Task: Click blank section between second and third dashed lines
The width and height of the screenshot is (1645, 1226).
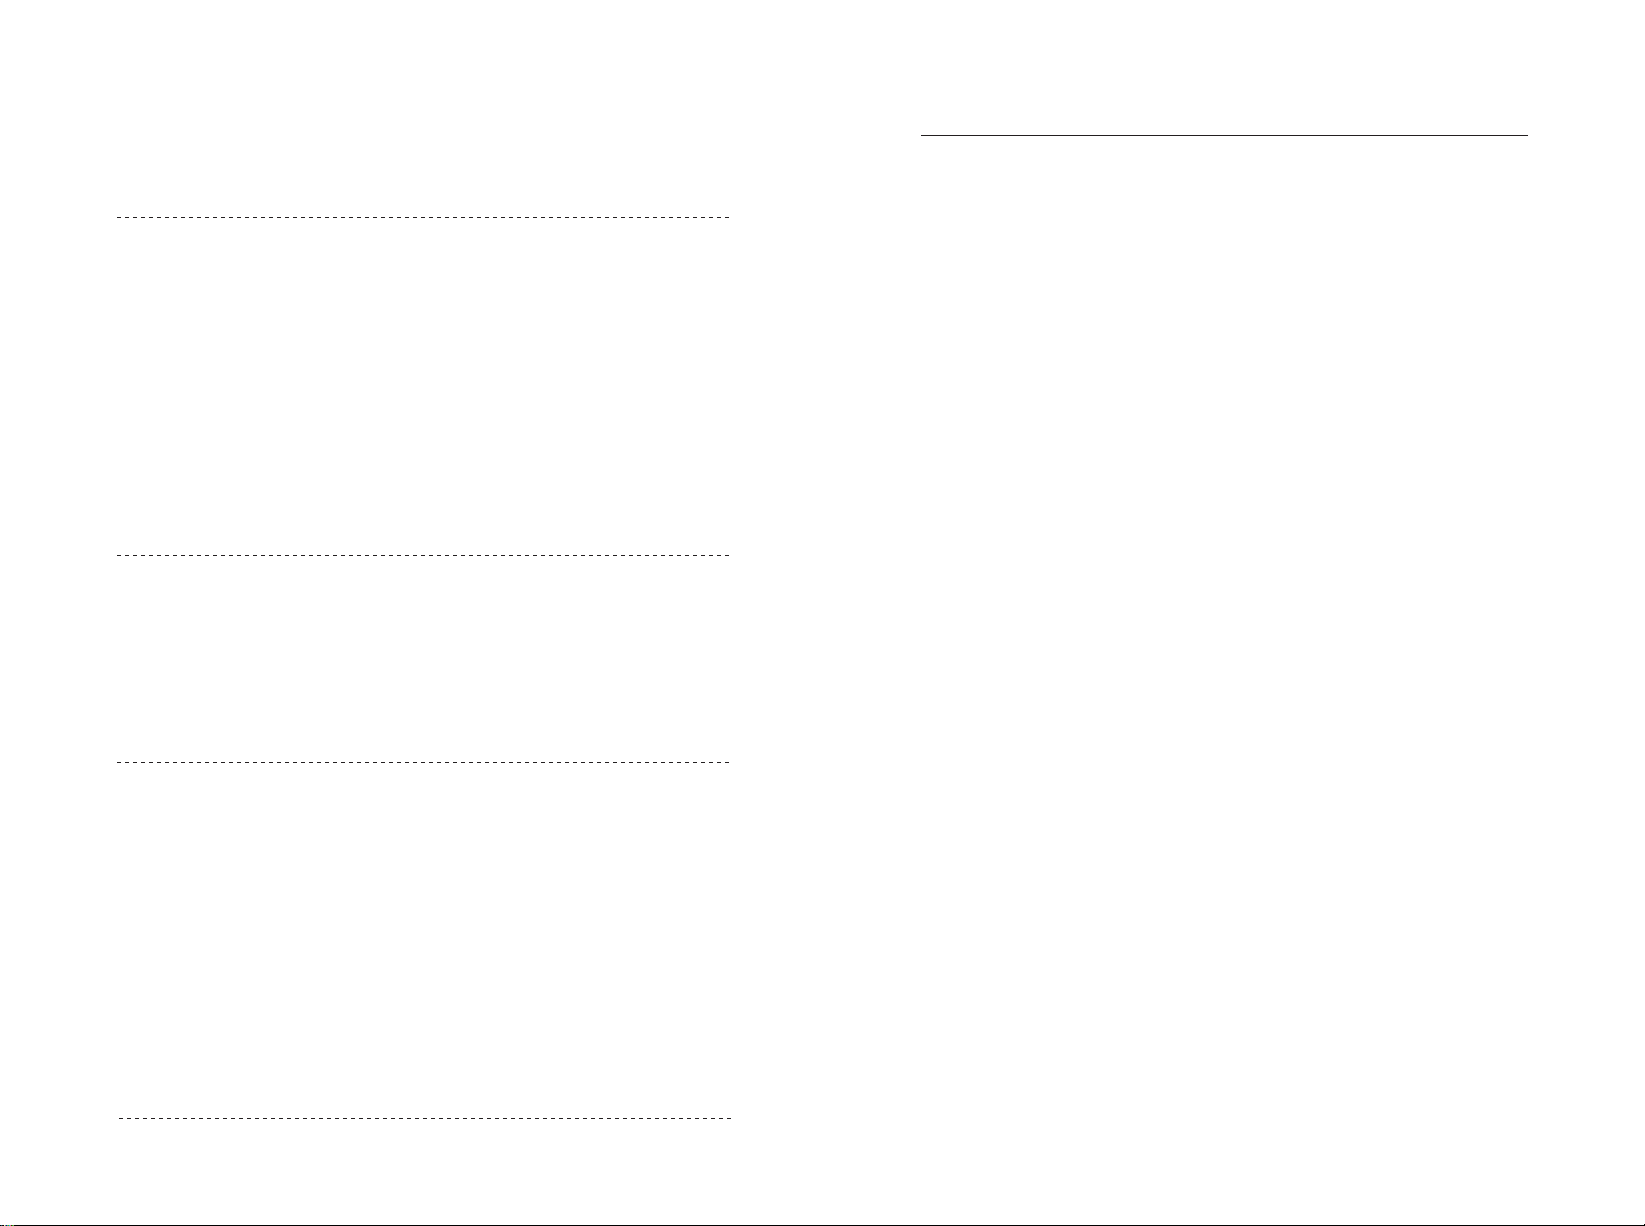Action: [424, 658]
